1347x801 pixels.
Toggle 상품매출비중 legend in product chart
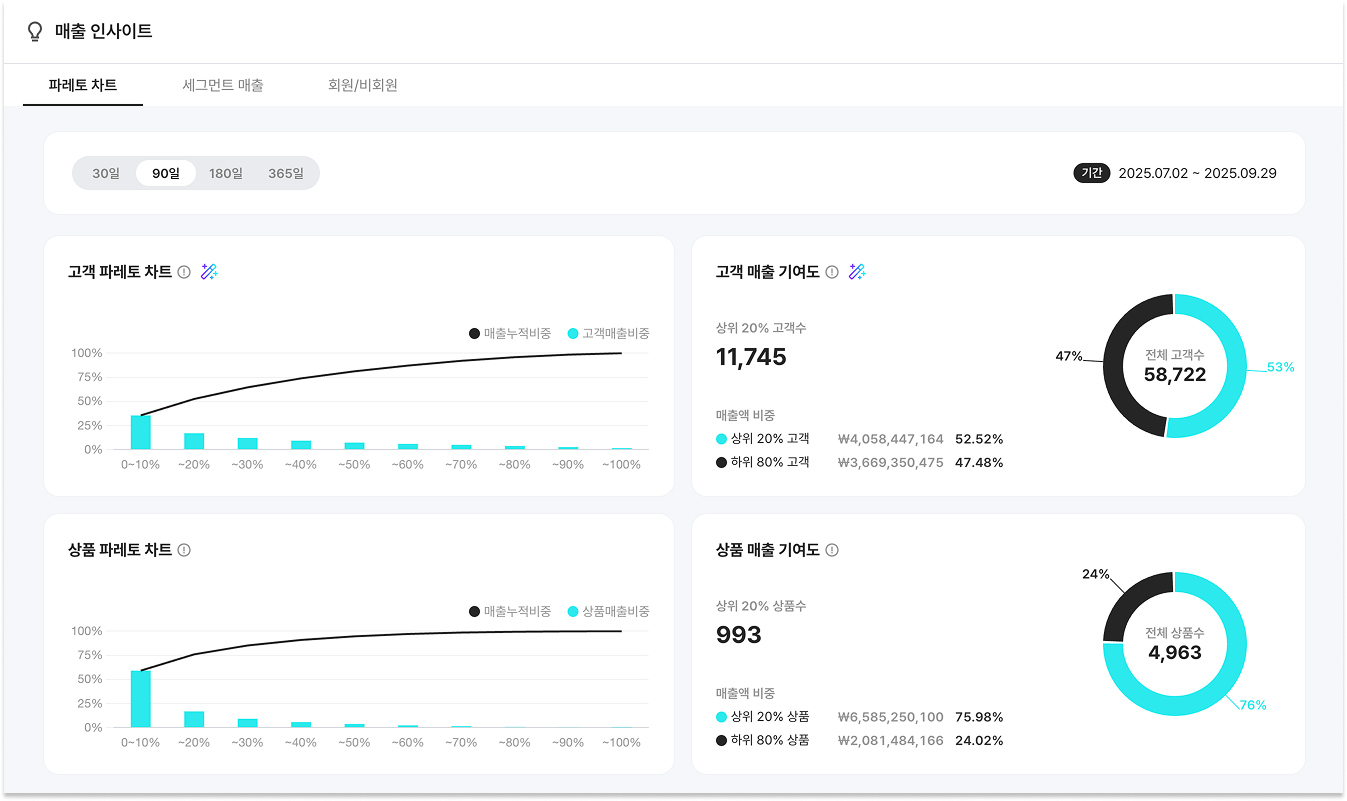(x=609, y=611)
